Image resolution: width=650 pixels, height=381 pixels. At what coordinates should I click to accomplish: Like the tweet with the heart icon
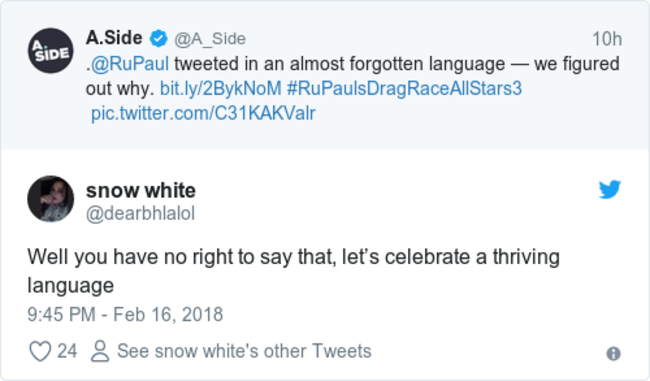[40, 351]
